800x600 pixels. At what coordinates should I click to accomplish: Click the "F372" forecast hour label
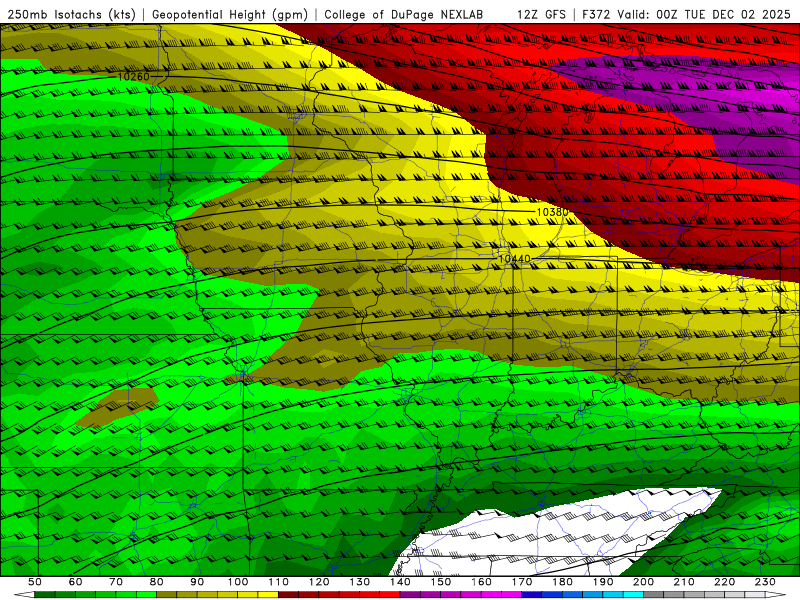[x=596, y=15]
